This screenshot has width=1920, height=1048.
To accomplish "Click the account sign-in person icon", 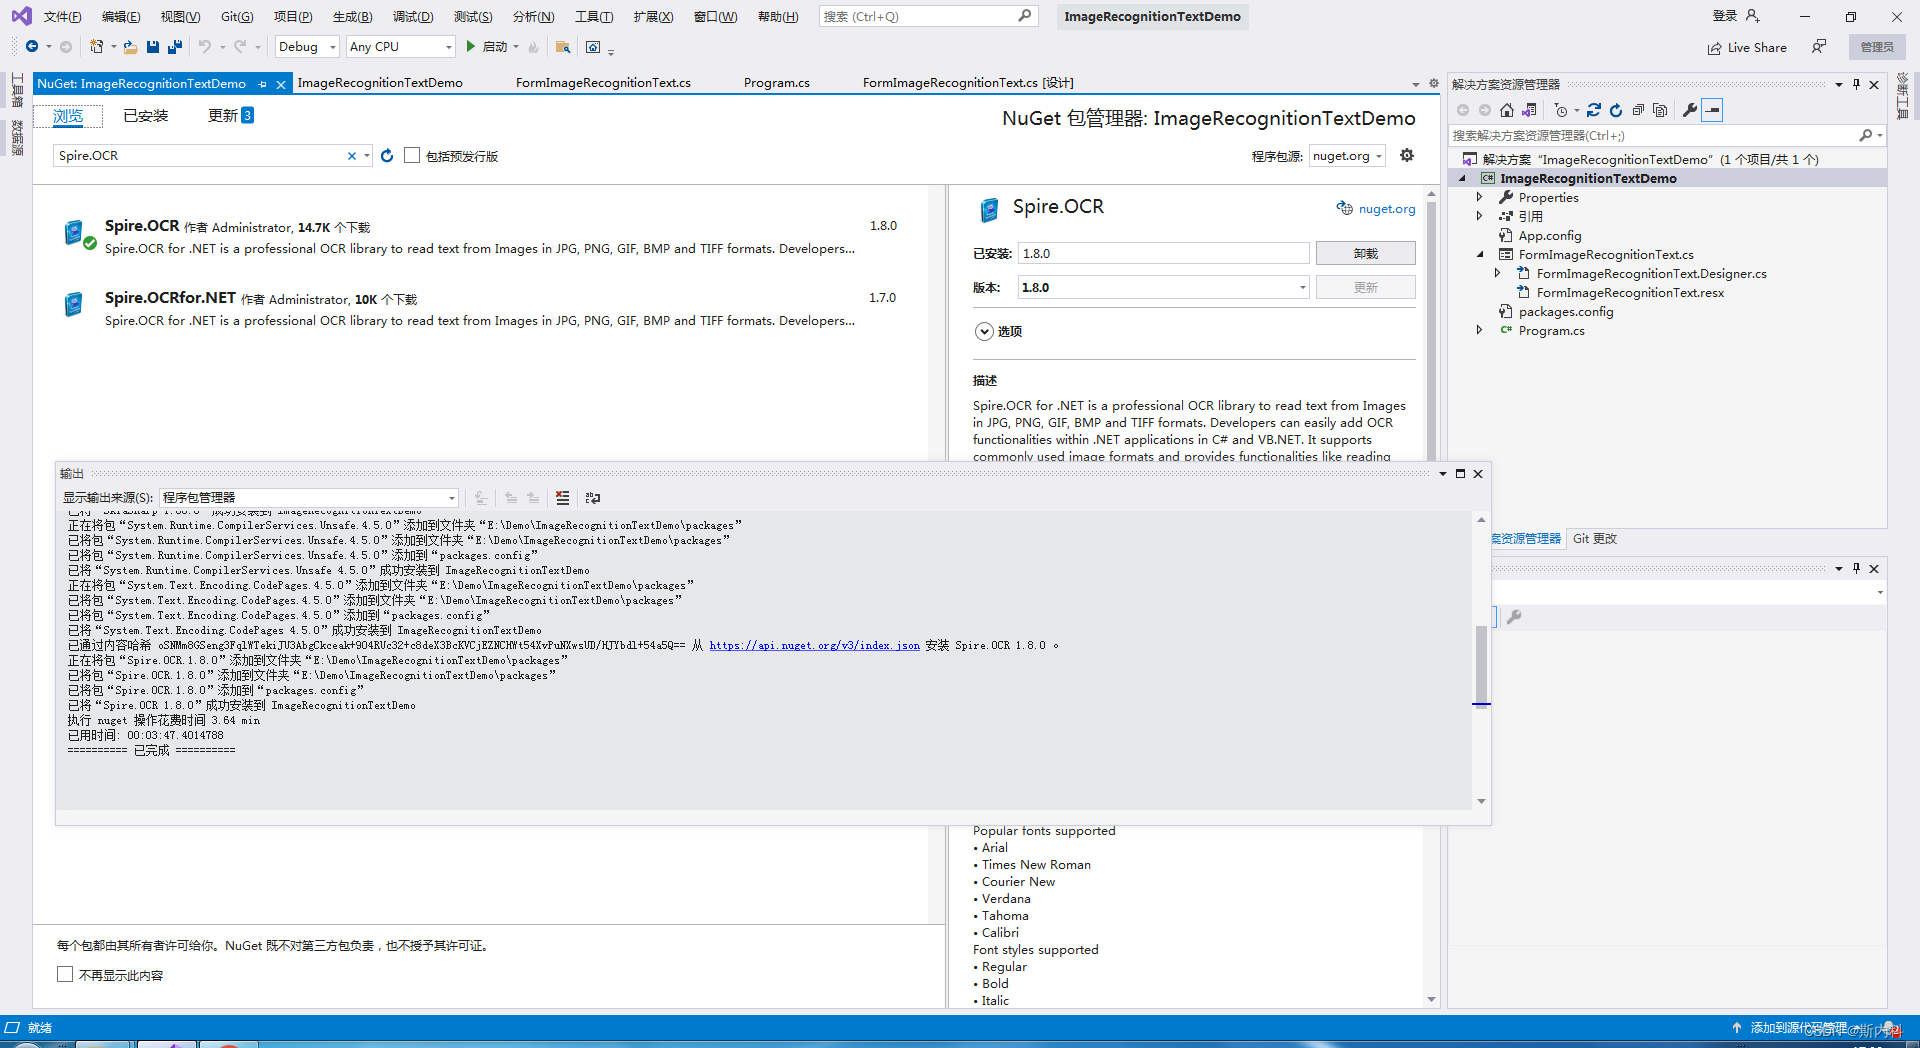I will (1752, 16).
